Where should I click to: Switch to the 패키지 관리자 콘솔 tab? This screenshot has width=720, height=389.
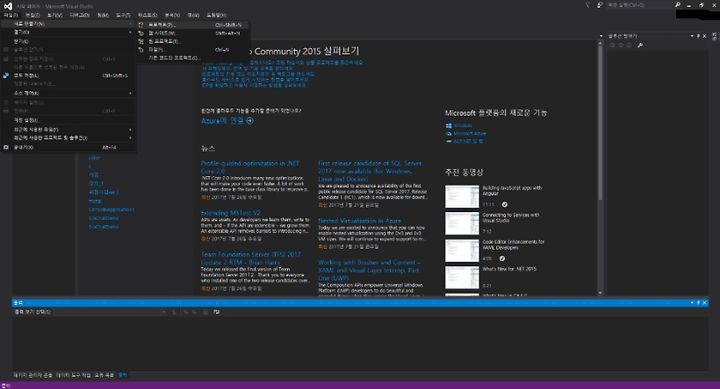(x=33, y=375)
